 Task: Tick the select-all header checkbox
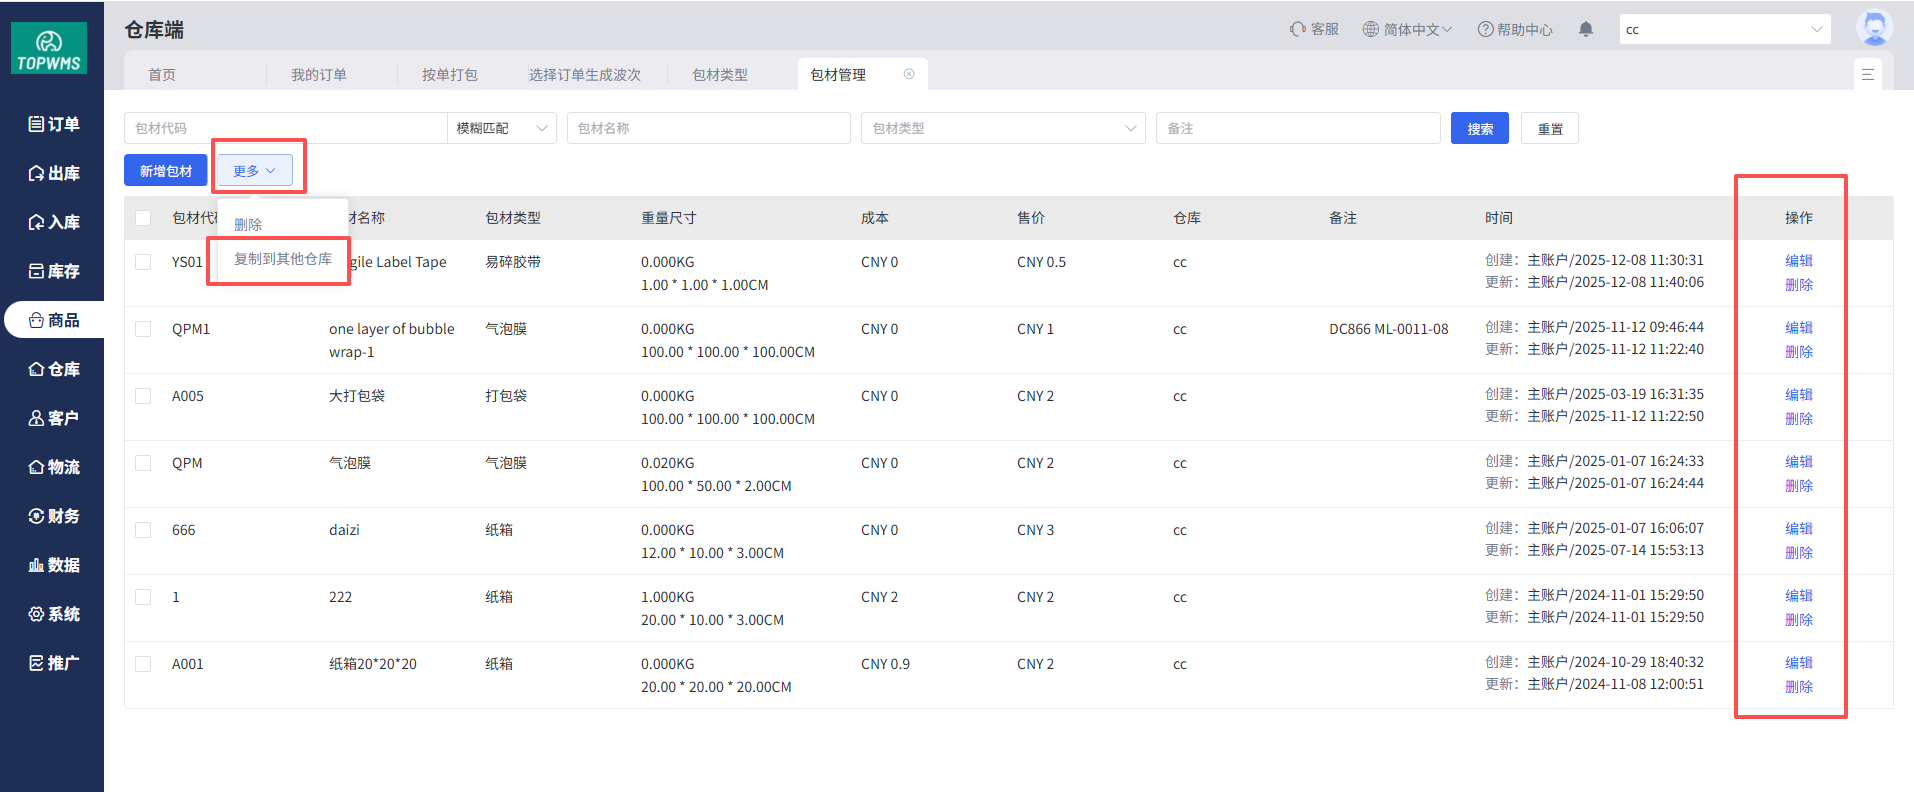pyautogui.click(x=143, y=218)
